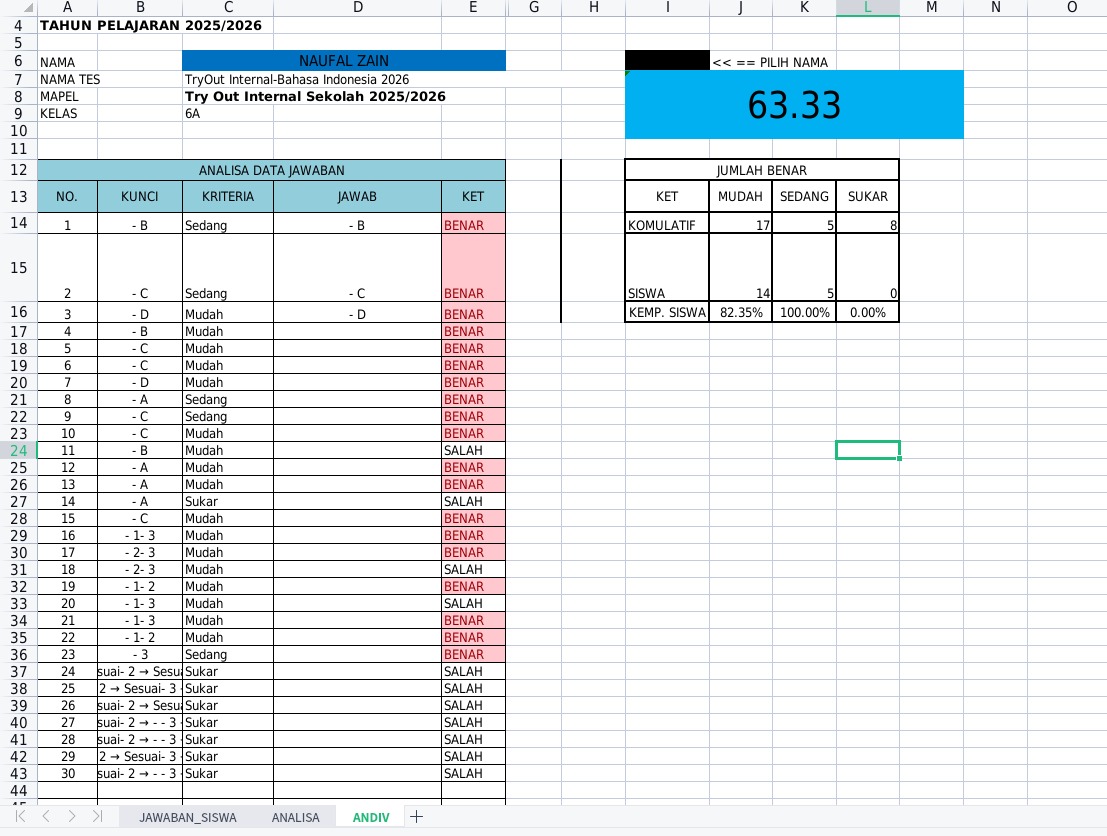Click SISWA MUDAH value 14
This screenshot has width=1107, height=836.
tap(741, 268)
